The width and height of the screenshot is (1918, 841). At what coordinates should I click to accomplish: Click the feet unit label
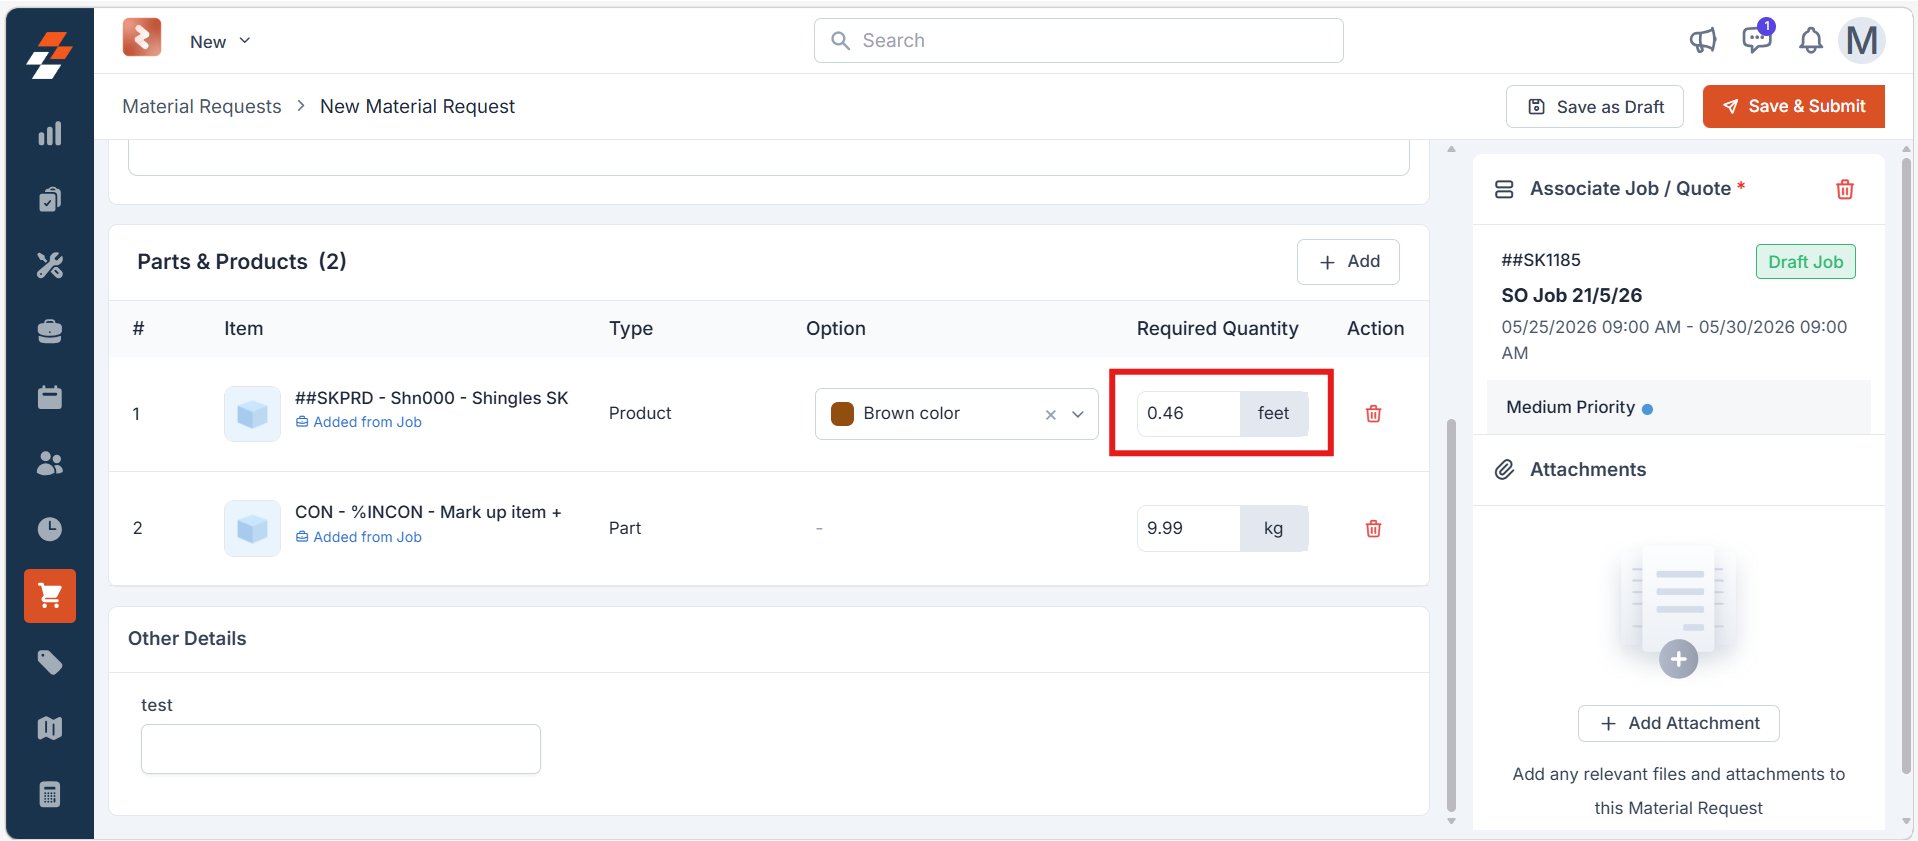(x=1273, y=413)
